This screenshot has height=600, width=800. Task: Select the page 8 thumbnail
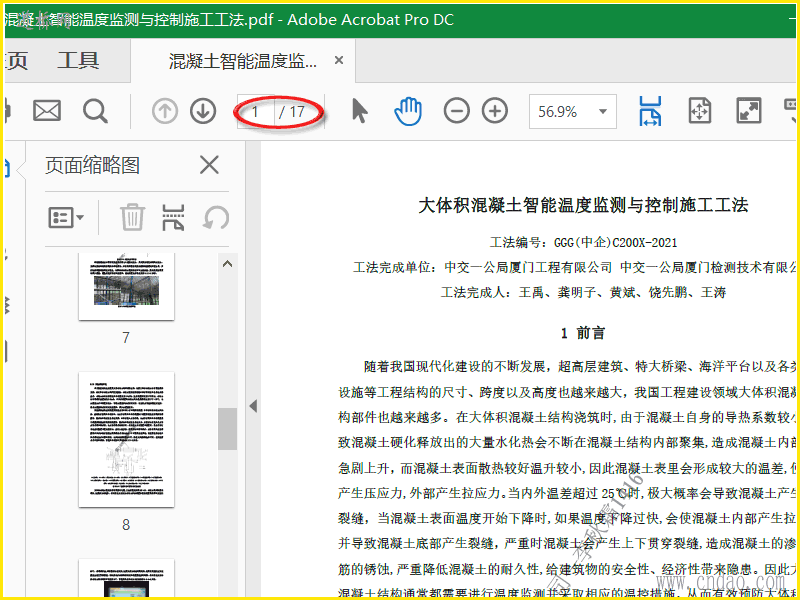[x=126, y=439]
